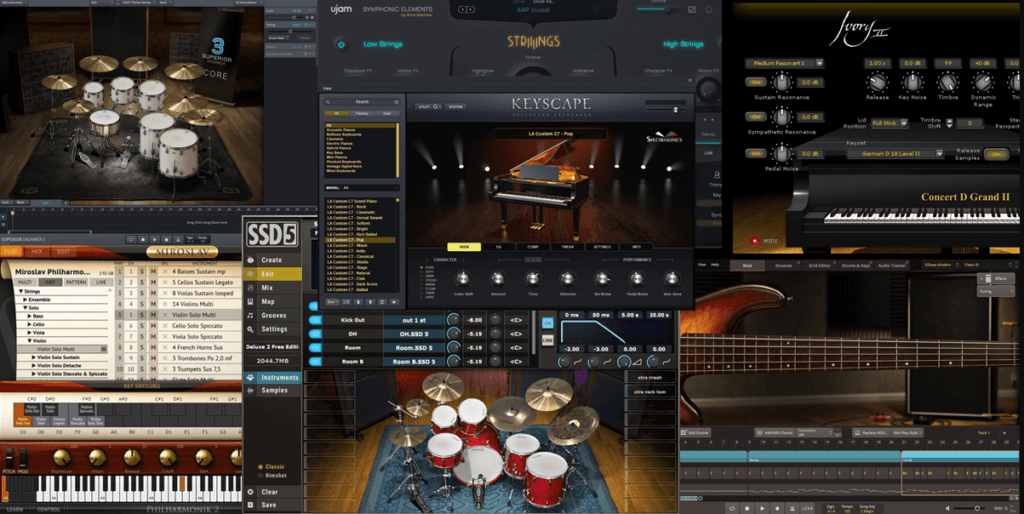Toggle the Room channel switch in SSD5
Image resolution: width=1024 pixels, height=514 pixels.
(x=315, y=347)
